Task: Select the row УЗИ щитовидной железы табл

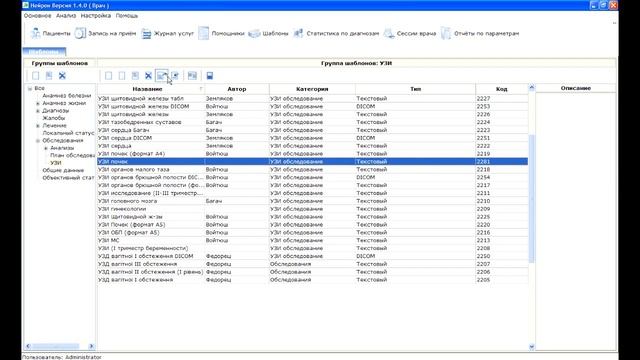Action: coord(312,98)
